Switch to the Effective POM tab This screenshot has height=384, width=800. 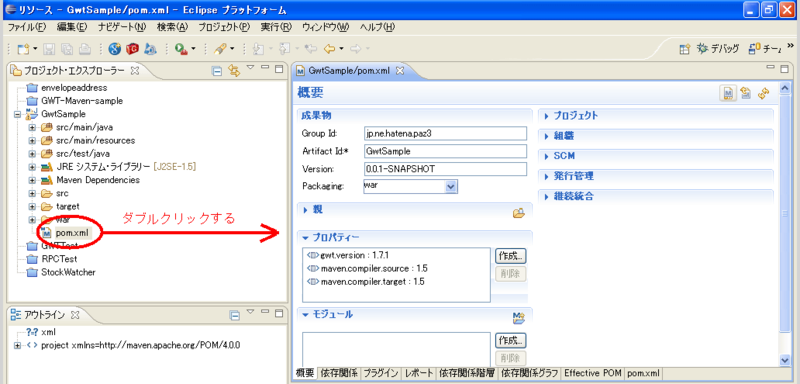pyautogui.click(x=593, y=373)
